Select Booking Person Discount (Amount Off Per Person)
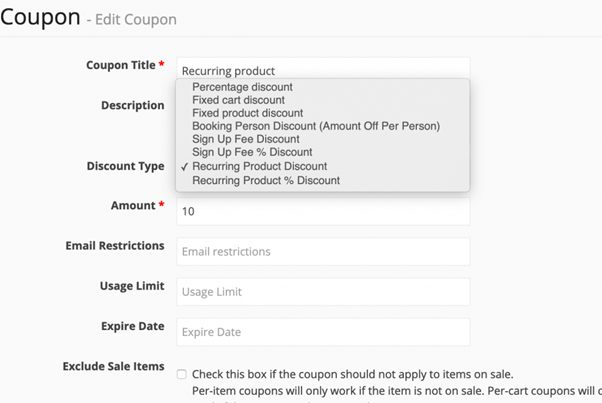The height and width of the screenshot is (403, 602). 315,126
